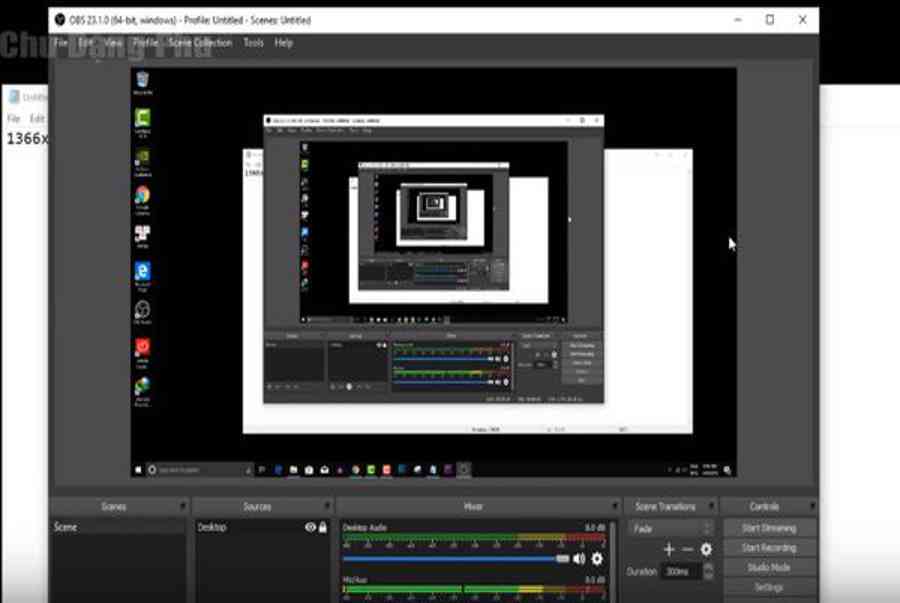Click Start Streaming button
The width and height of the screenshot is (900, 603).
click(x=768, y=528)
